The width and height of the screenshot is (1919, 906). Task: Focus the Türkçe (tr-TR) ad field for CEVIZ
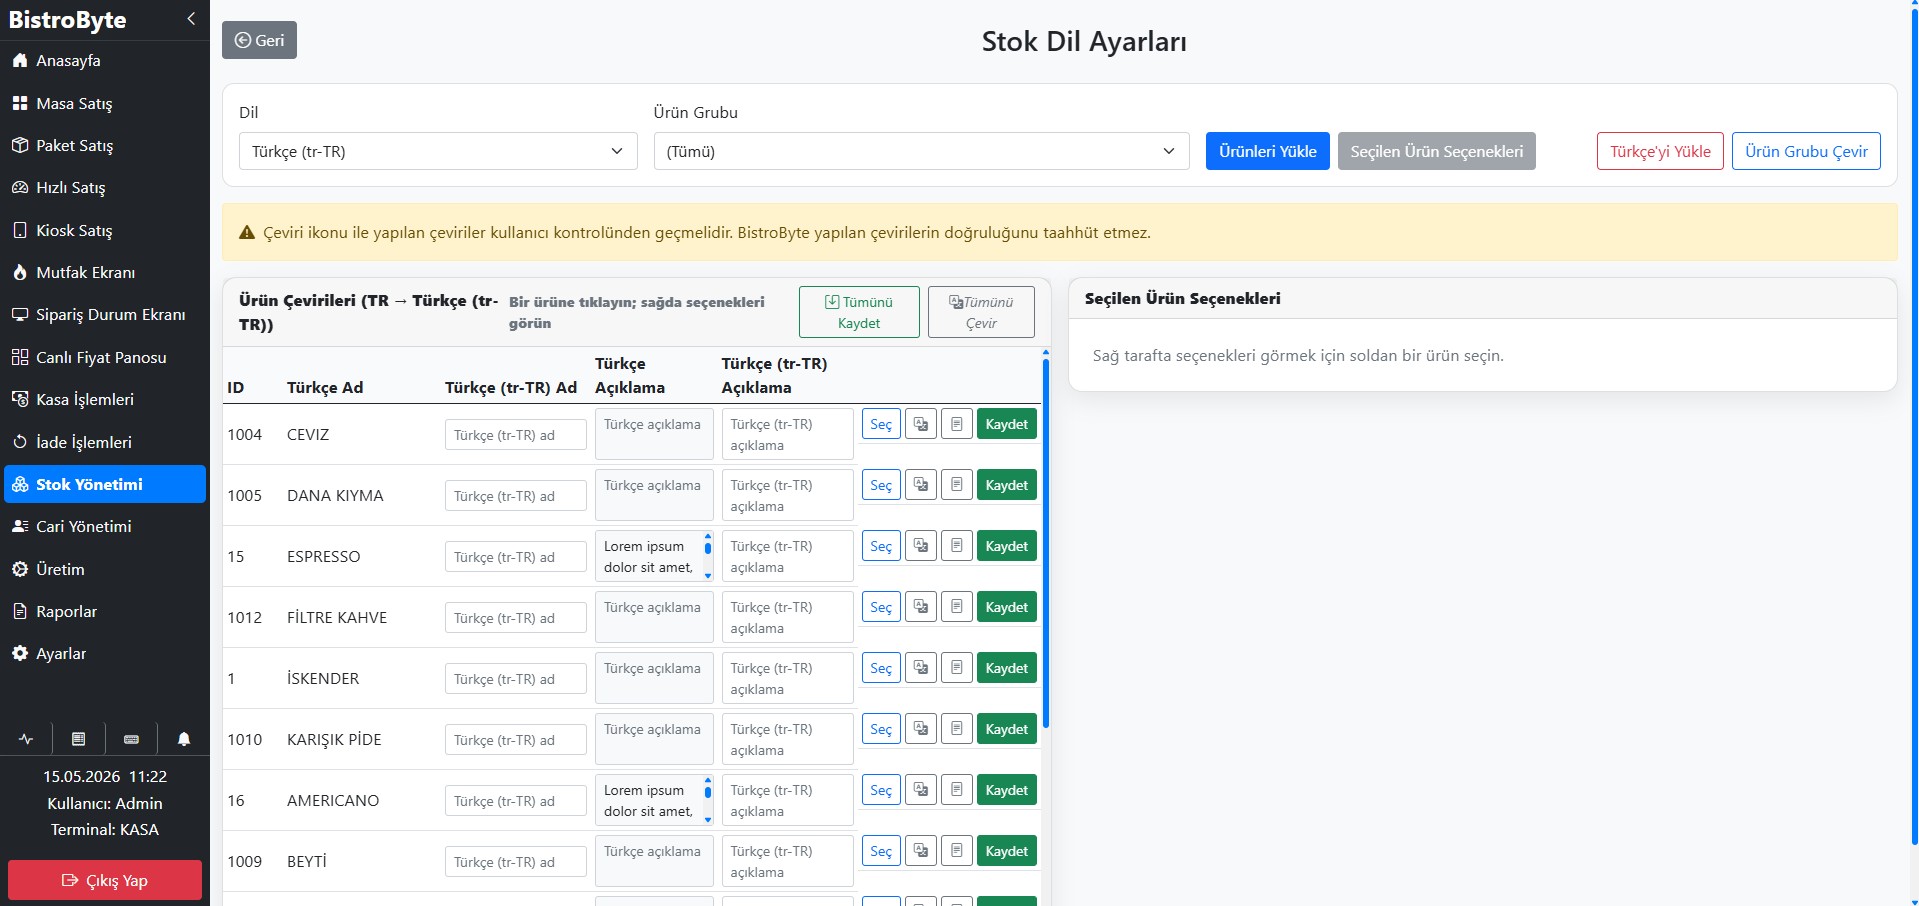tap(516, 435)
